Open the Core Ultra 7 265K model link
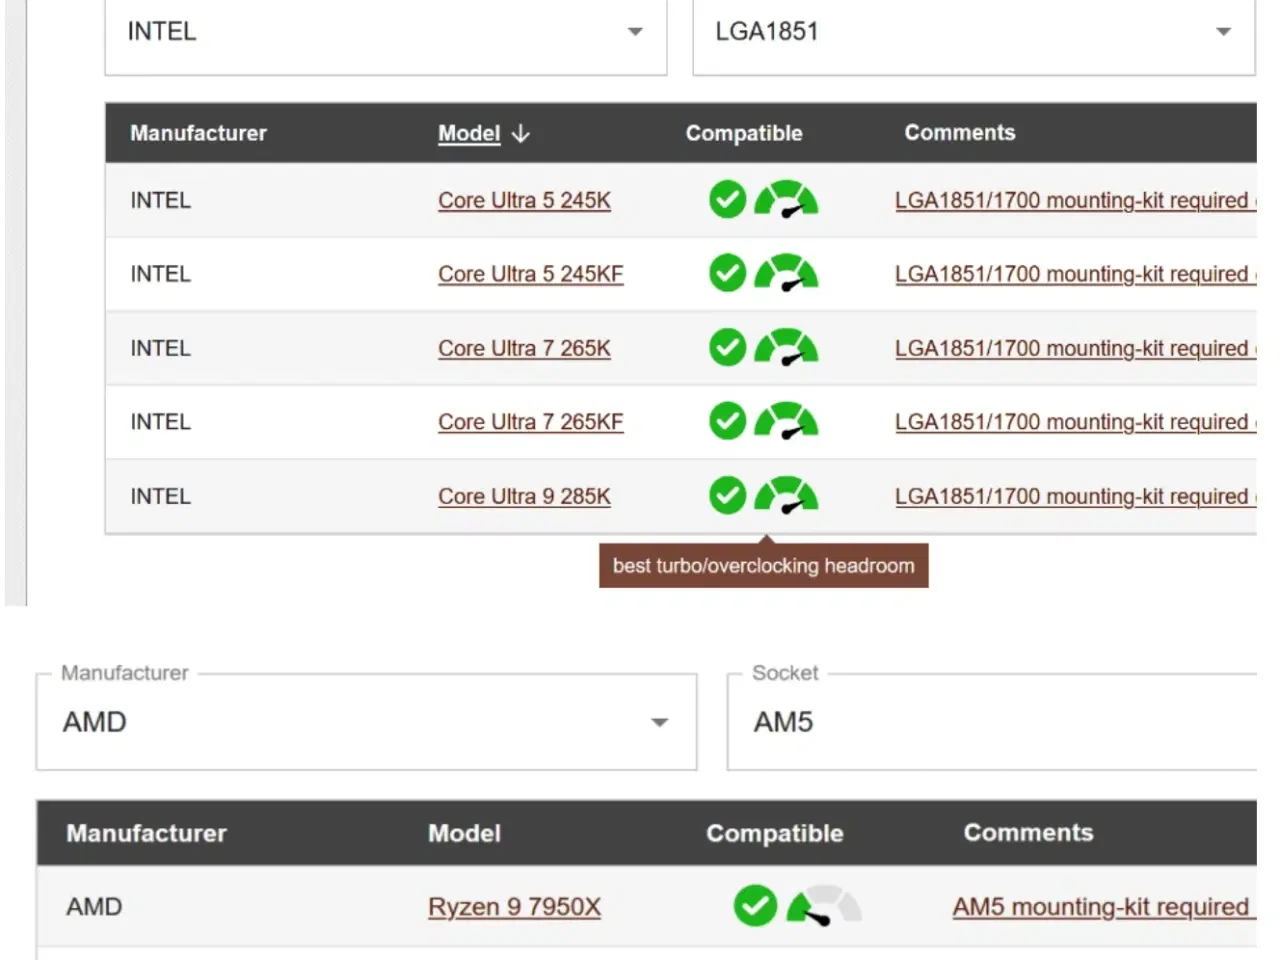Screen dimensions: 1280x960 (x=524, y=348)
